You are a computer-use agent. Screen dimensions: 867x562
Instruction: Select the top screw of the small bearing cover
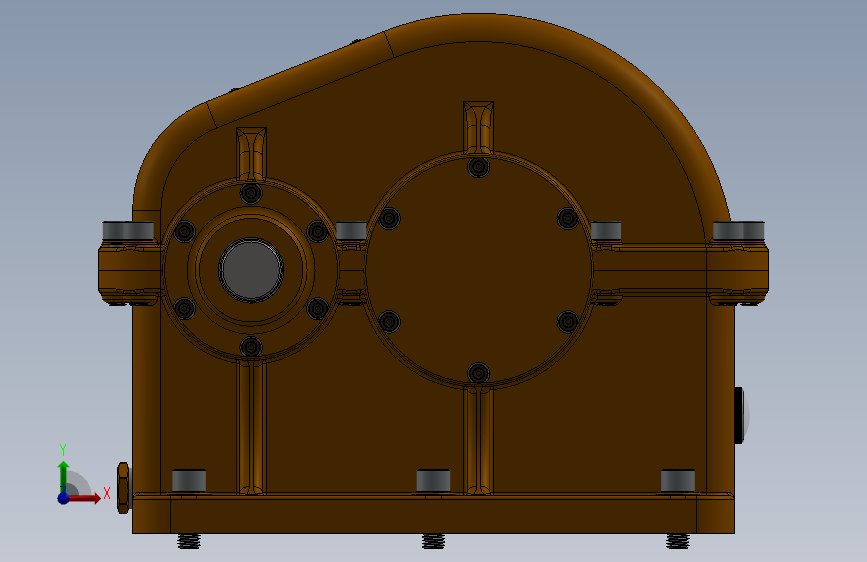coord(251,193)
